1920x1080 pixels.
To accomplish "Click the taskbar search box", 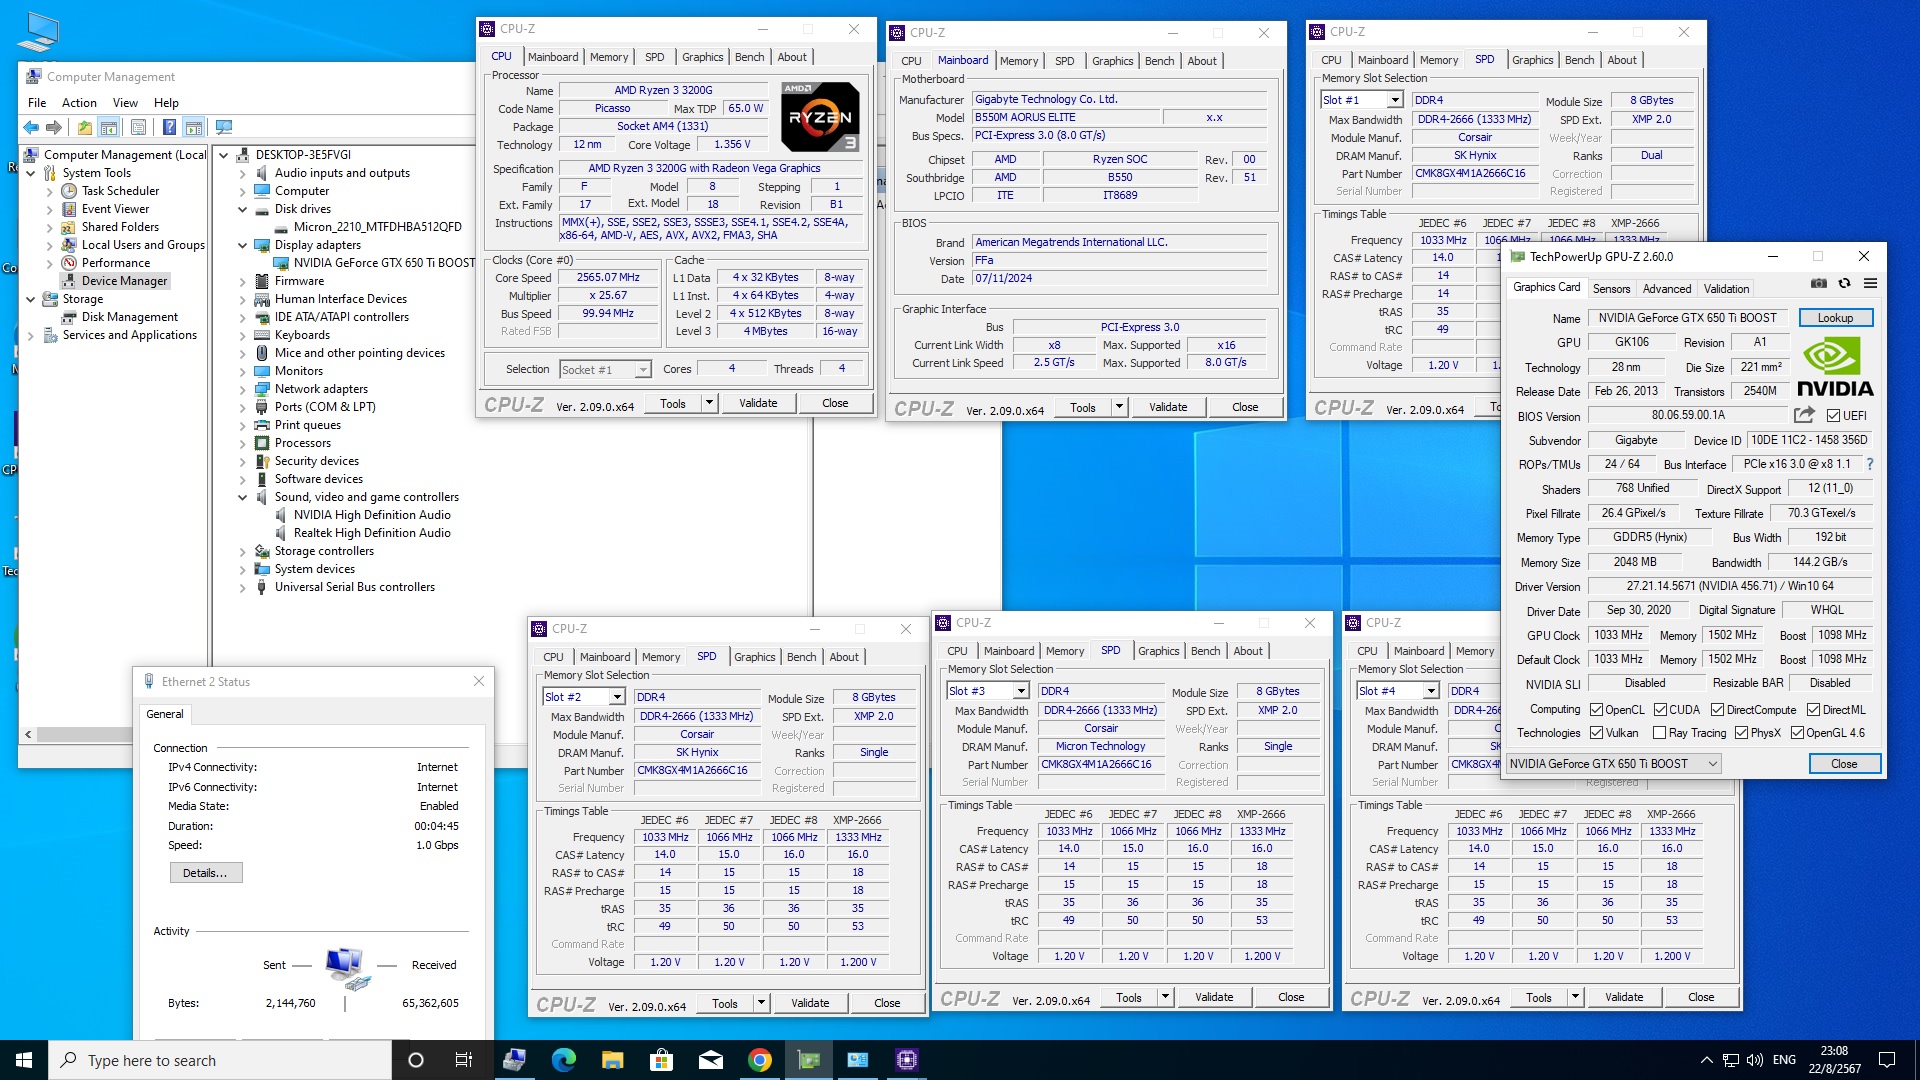I will 220,1060.
